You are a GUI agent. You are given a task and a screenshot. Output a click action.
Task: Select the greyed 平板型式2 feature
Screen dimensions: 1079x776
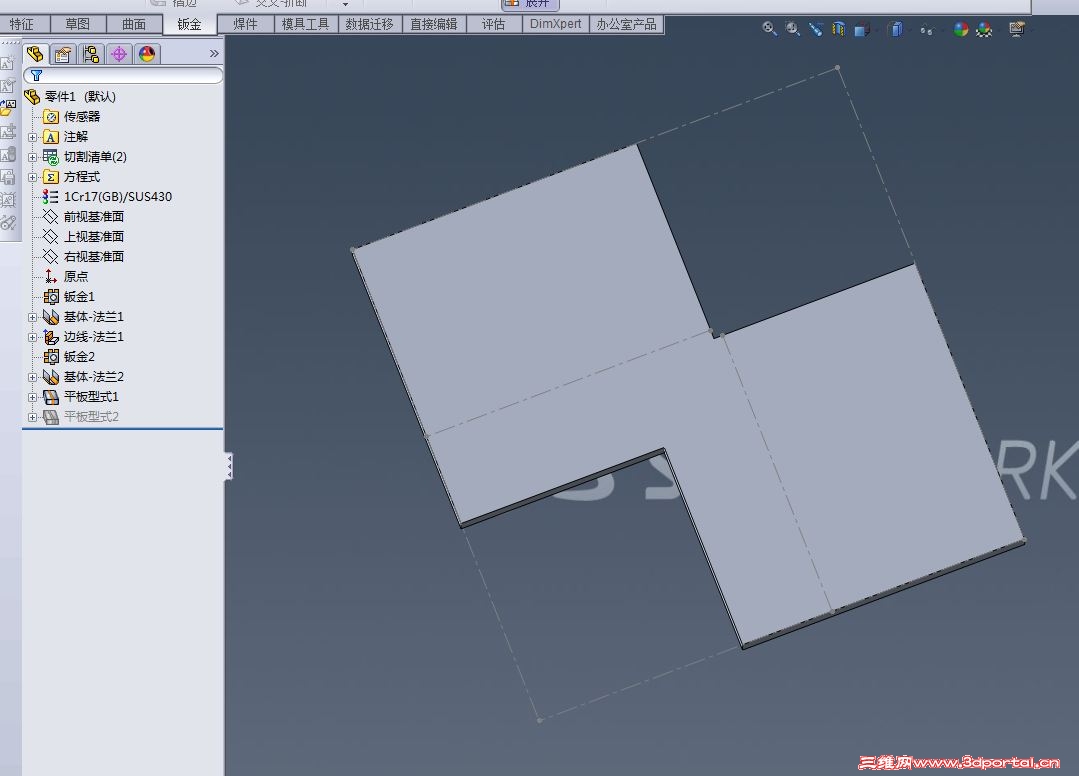(x=91, y=417)
